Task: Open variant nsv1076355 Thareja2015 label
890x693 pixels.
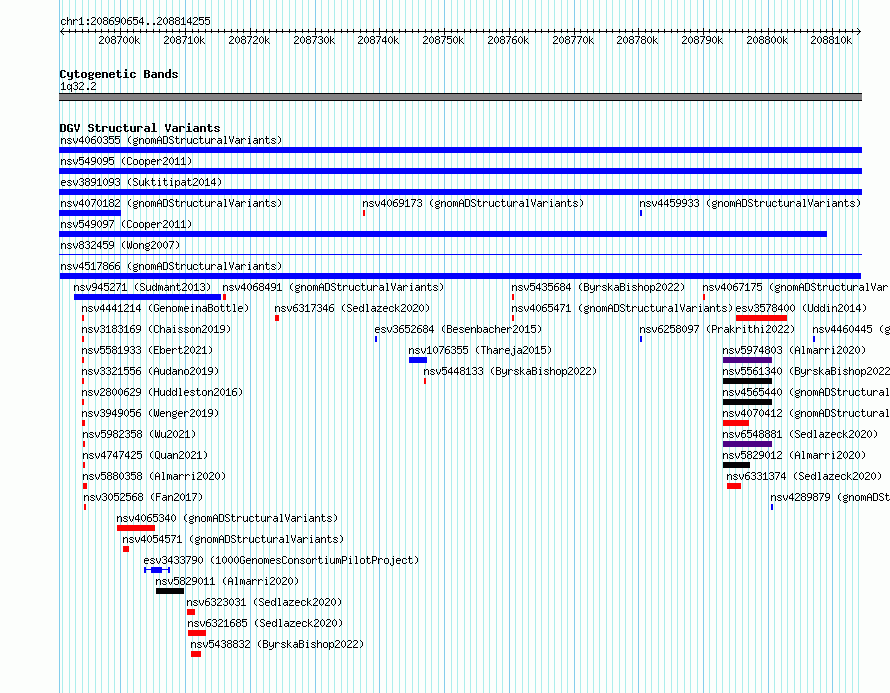Action: click(x=480, y=350)
